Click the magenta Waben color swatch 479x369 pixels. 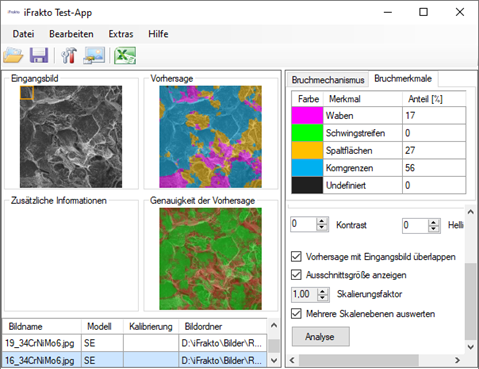[x=307, y=116]
